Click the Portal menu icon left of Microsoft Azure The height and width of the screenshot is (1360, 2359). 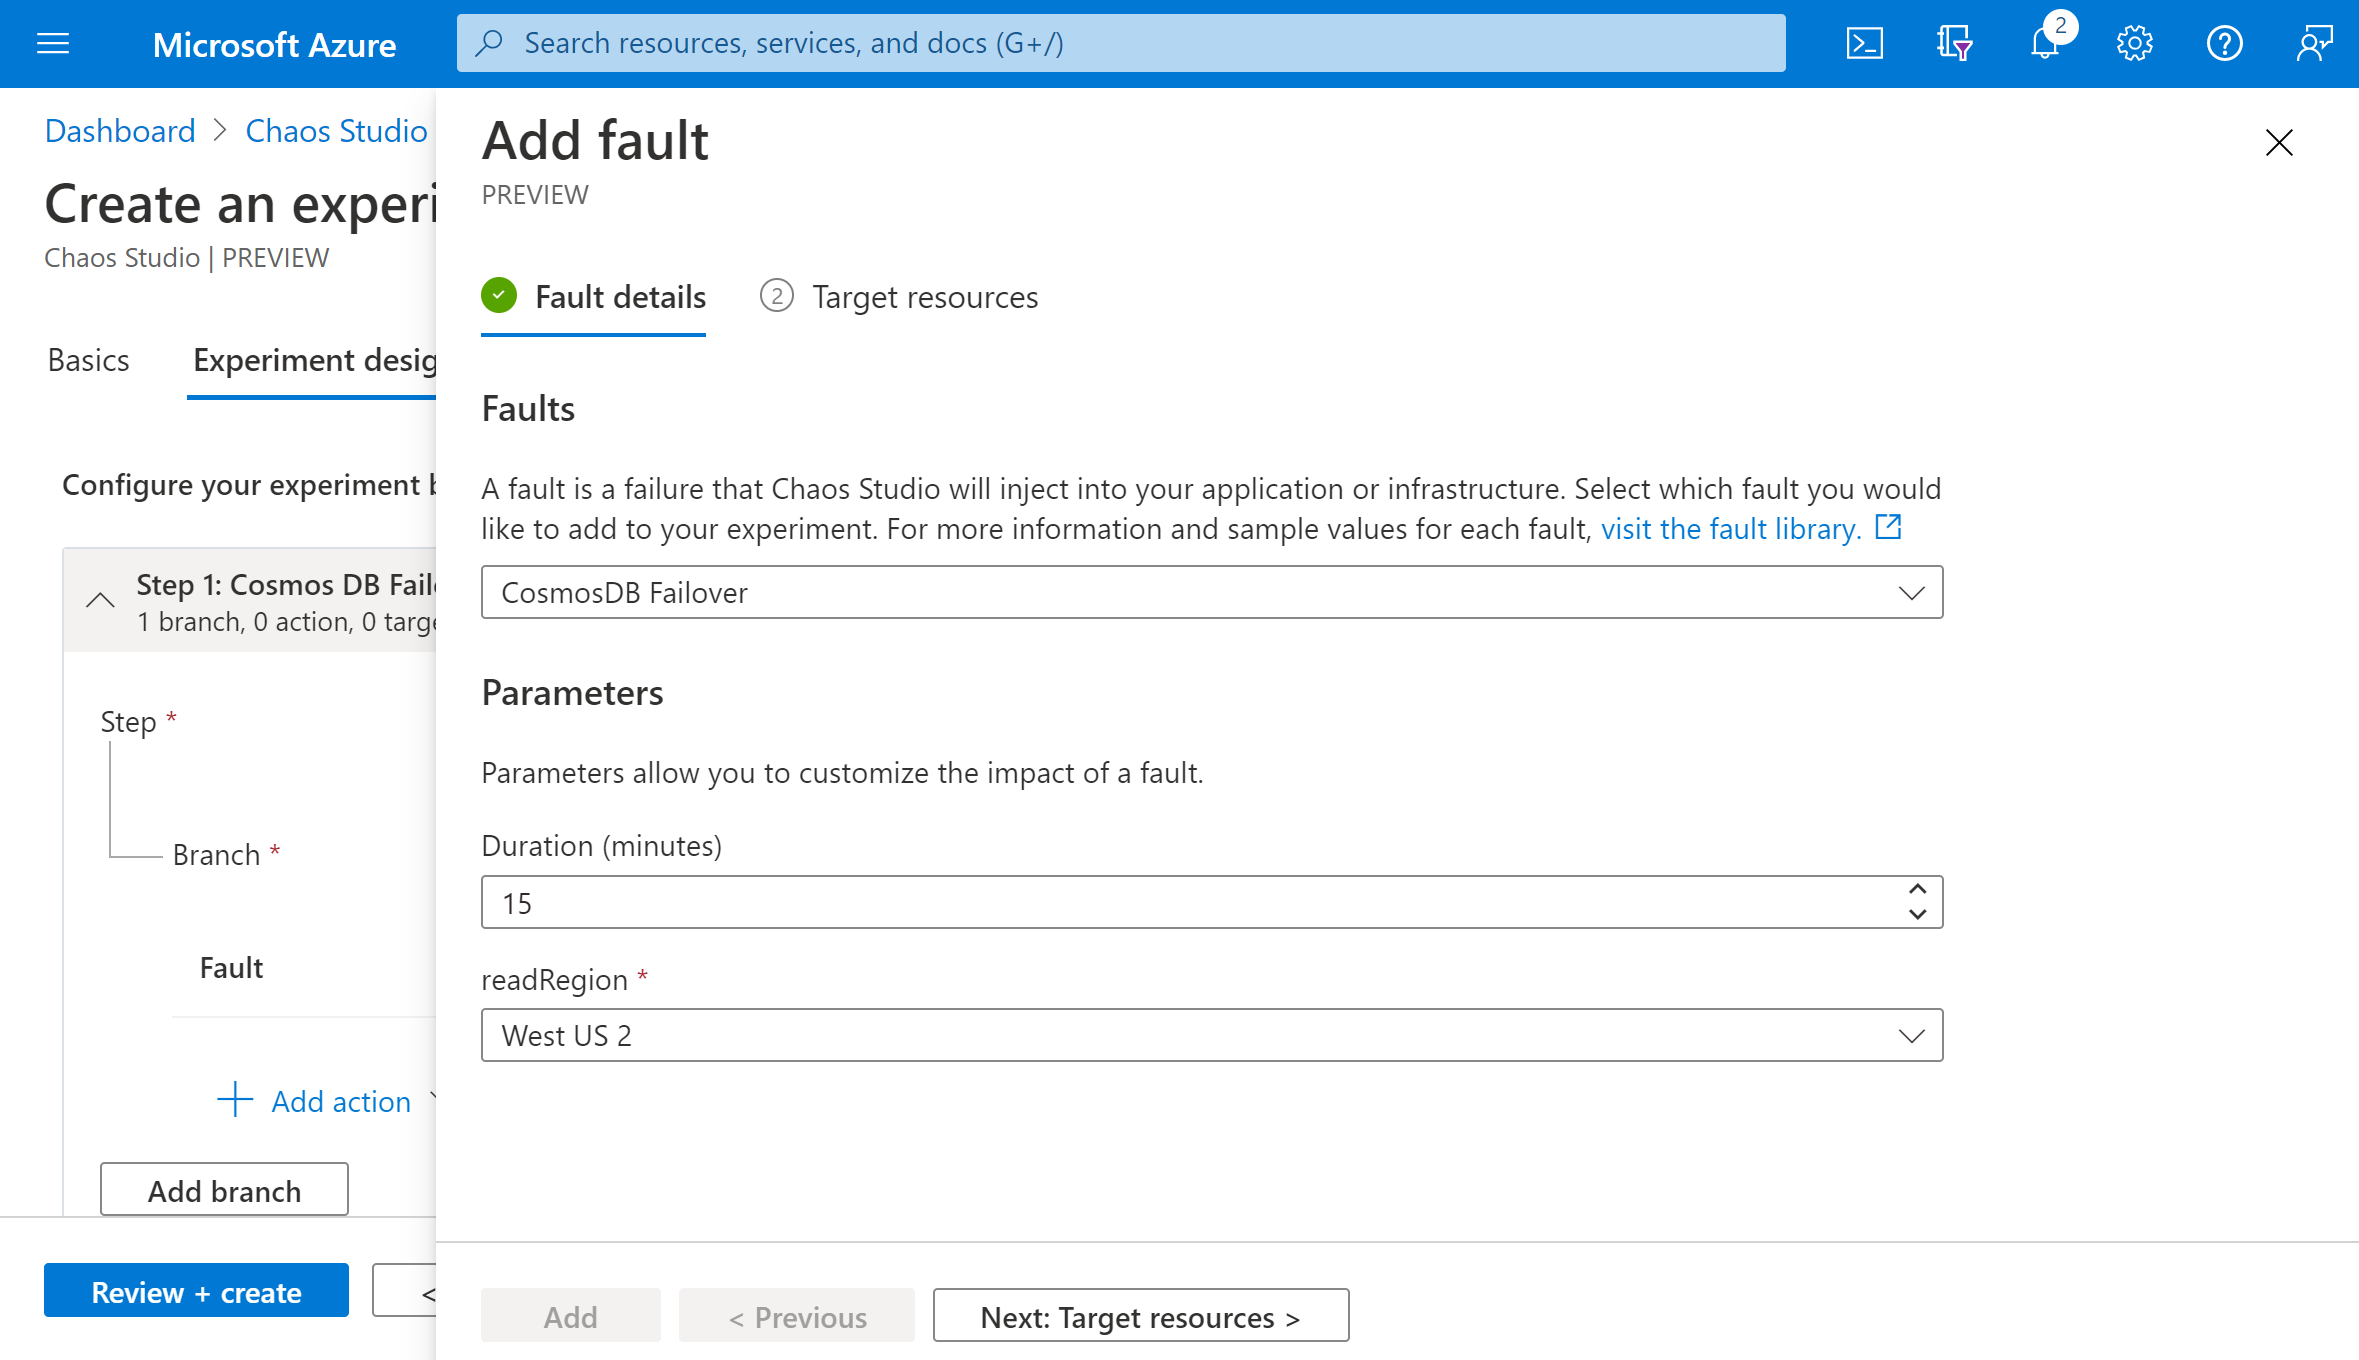(53, 44)
